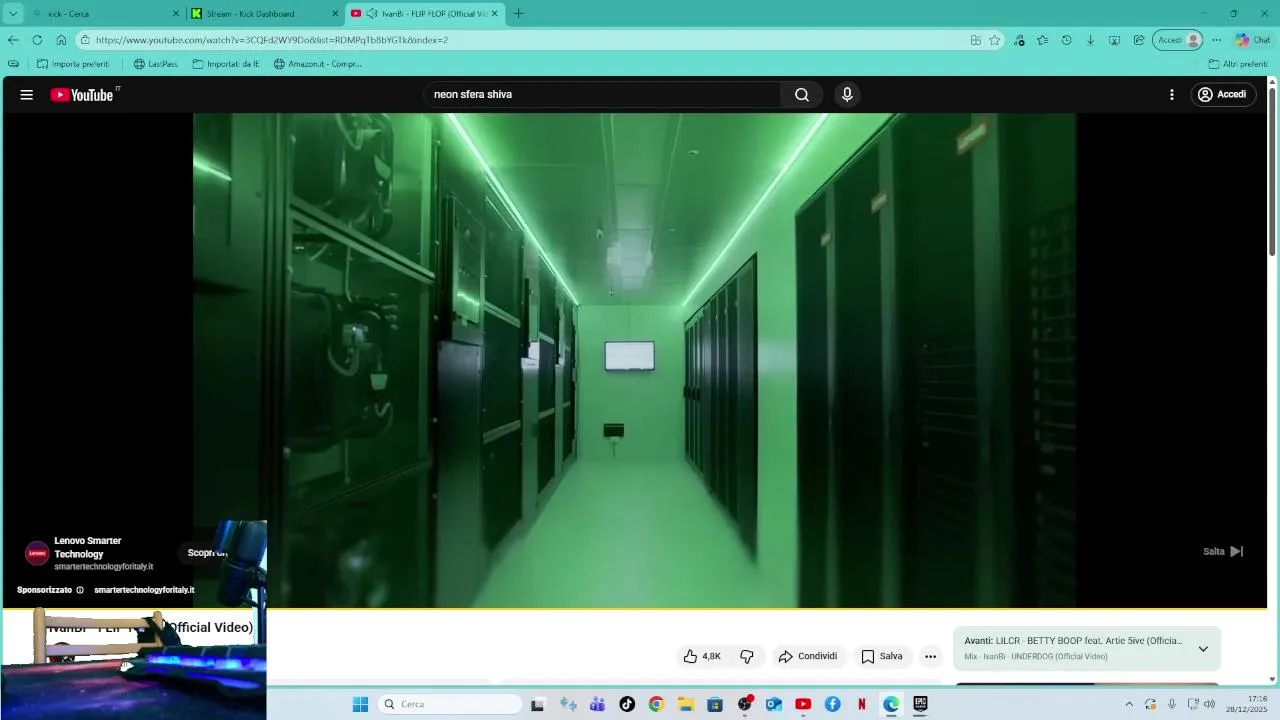Open a new browser tab
Viewport: 1280px width, 720px height.
[518, 14]
